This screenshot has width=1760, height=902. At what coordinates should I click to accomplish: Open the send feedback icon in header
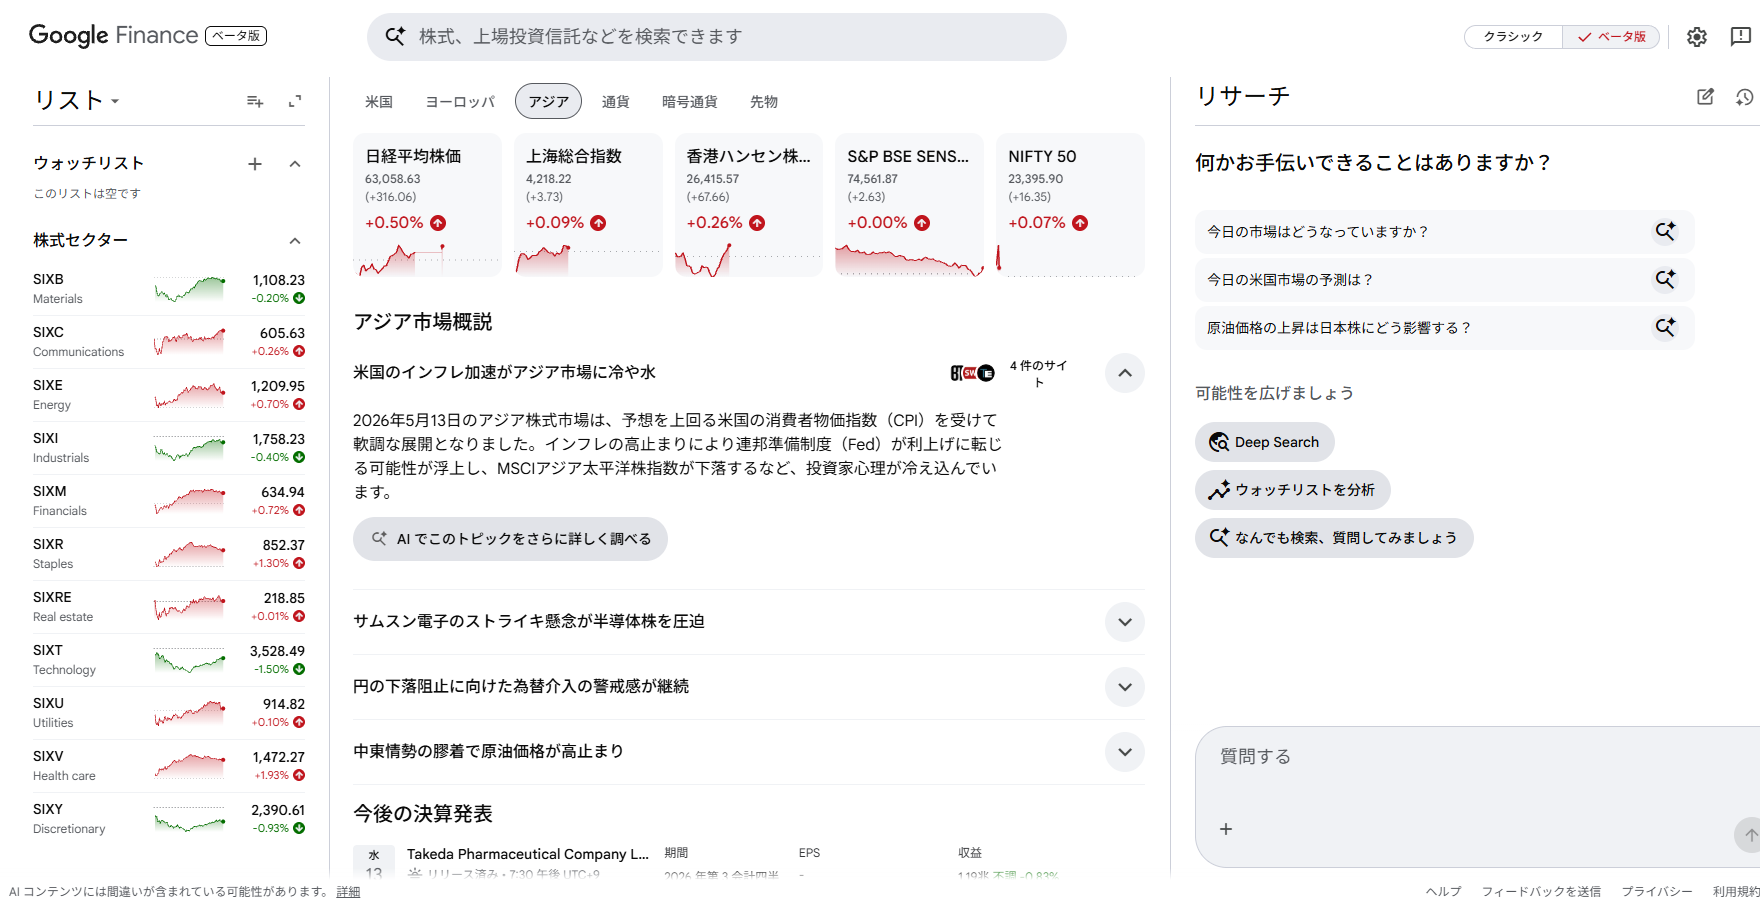coord(1740,37)
